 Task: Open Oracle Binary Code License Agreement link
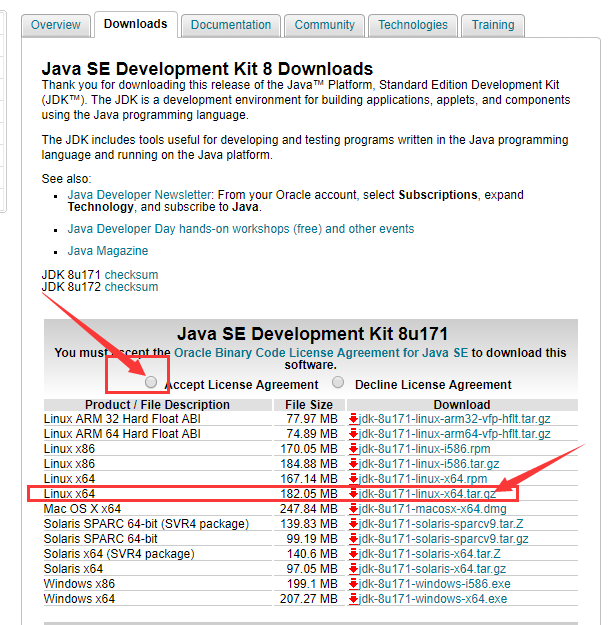pyautogui.click(x=321, y=353)
